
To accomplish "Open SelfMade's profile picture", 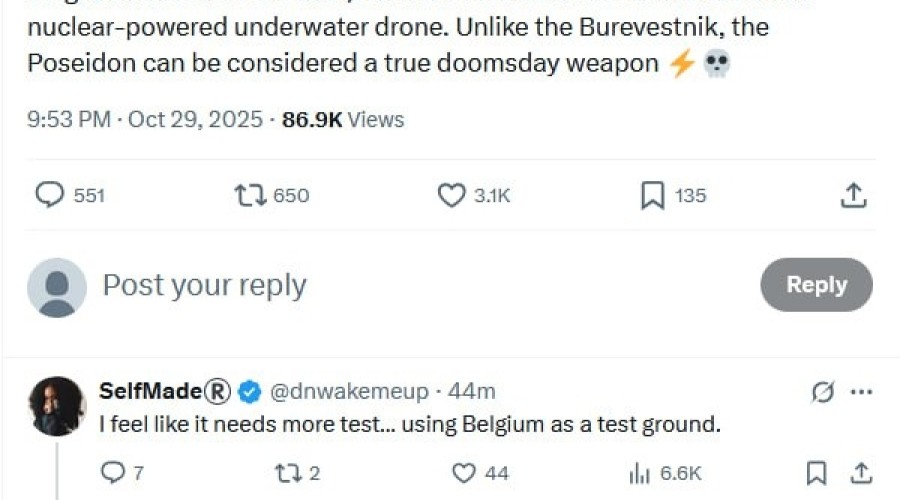I will pyautogui.click(x=56, y=406).
